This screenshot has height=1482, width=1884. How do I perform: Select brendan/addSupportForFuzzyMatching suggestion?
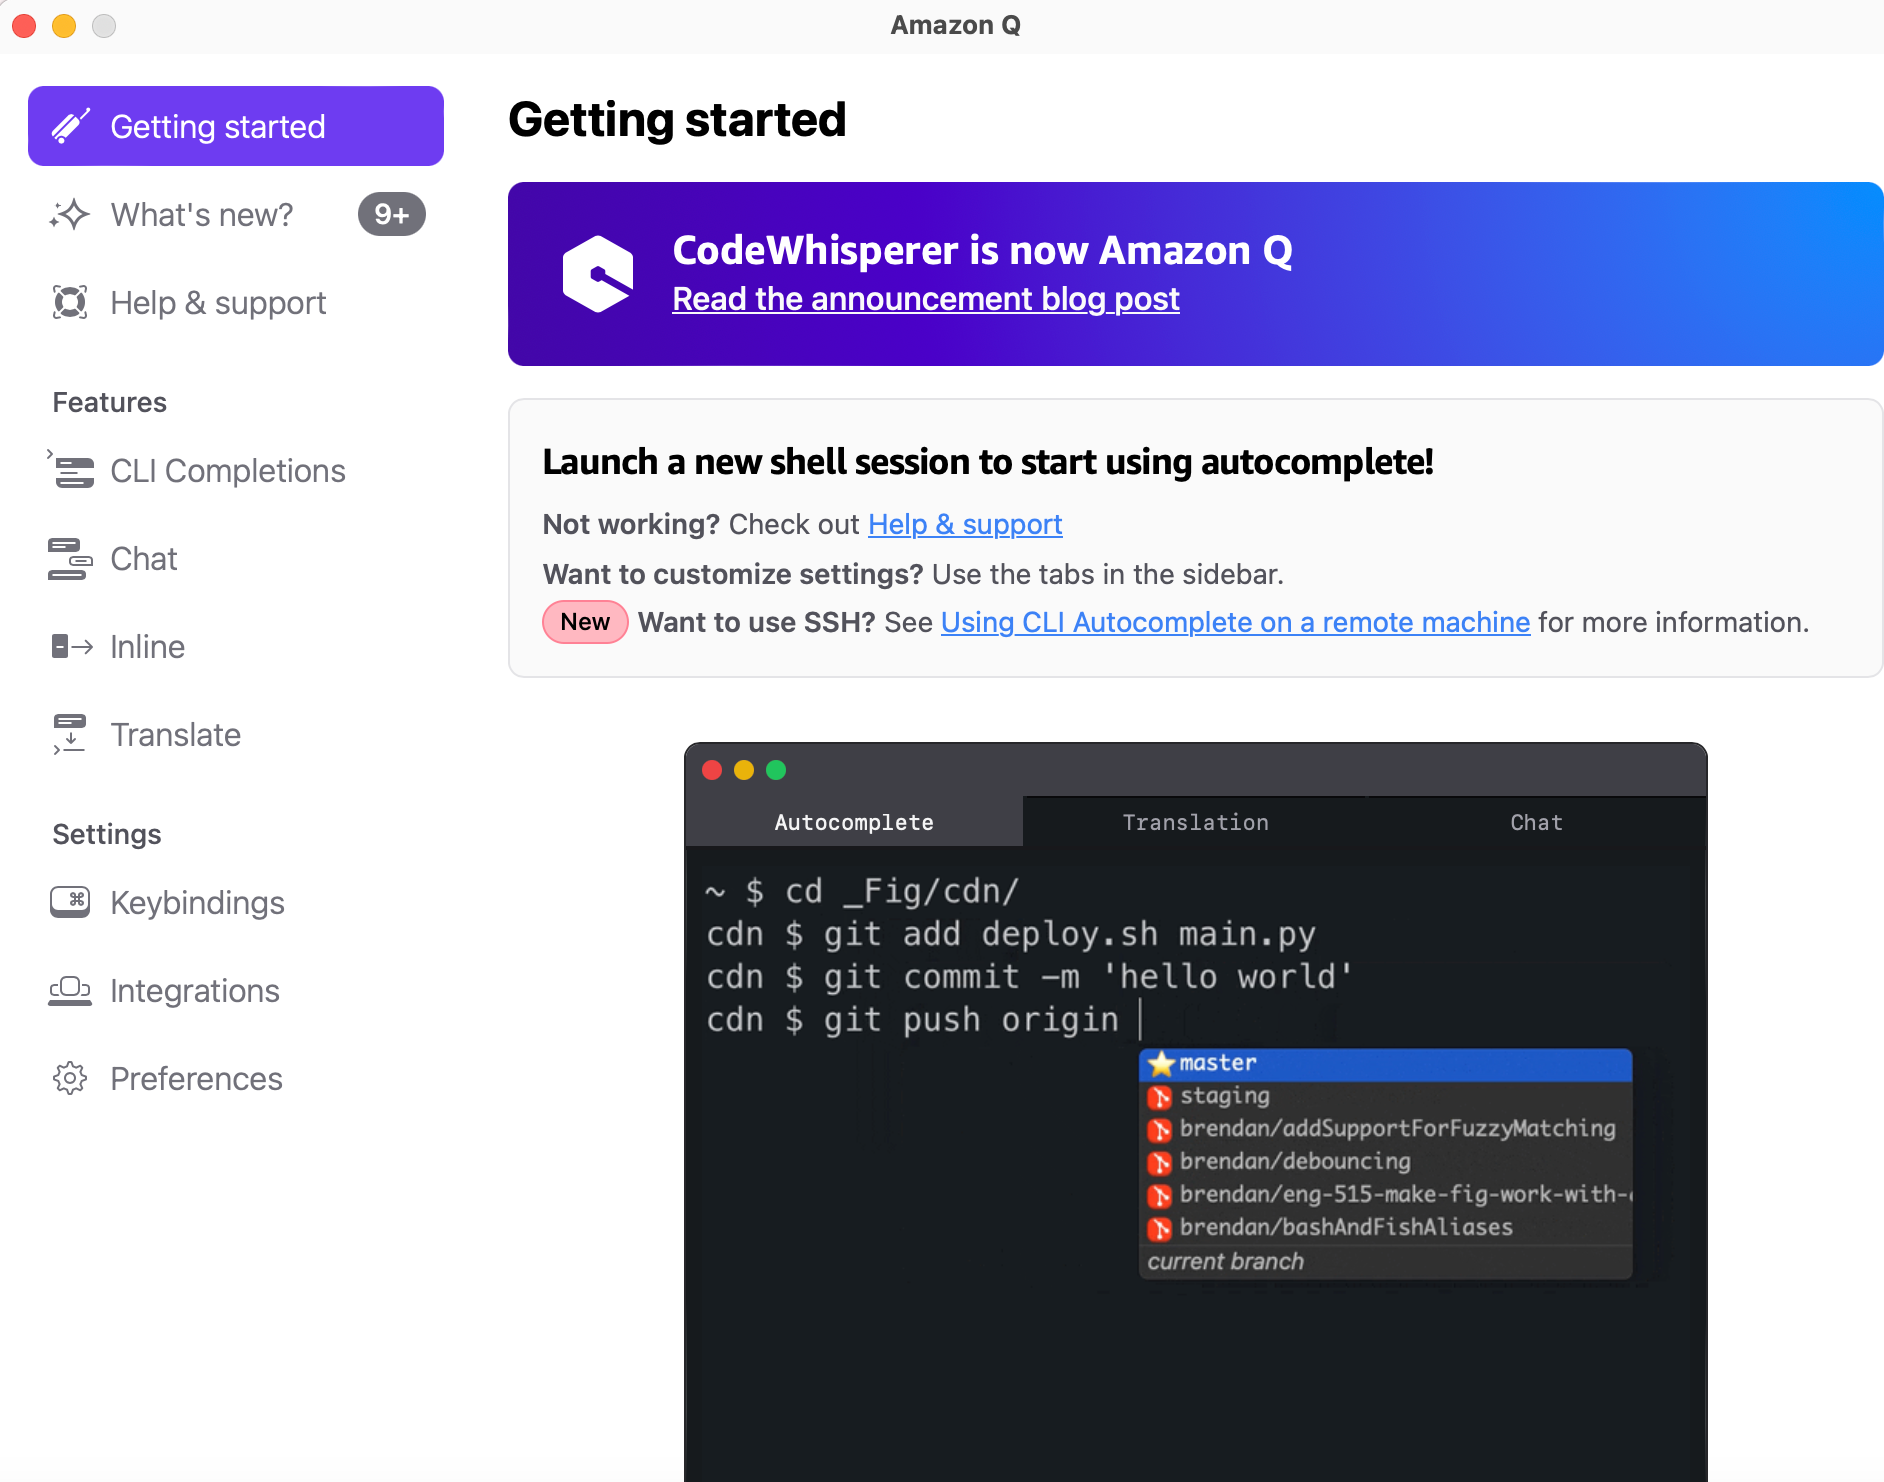[x=1386, y=1129]
